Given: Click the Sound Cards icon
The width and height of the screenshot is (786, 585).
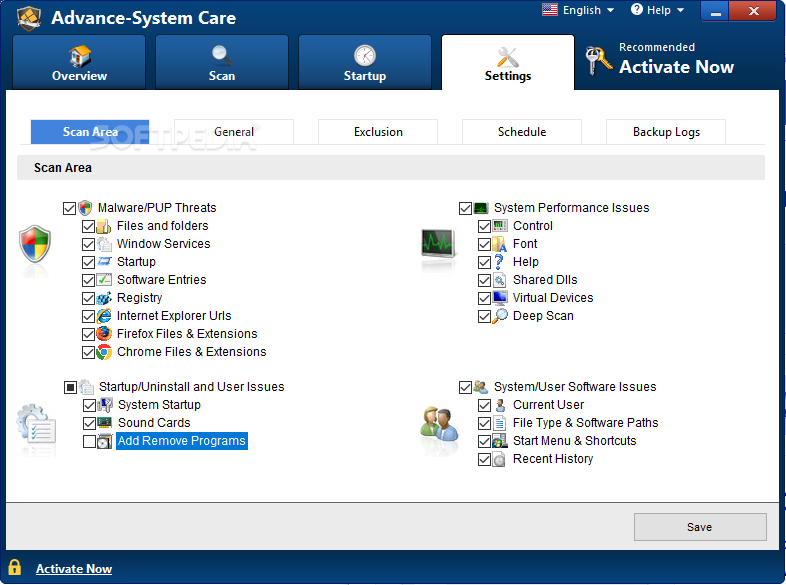Looking at the screenshot, I should [x=105, y=423].
